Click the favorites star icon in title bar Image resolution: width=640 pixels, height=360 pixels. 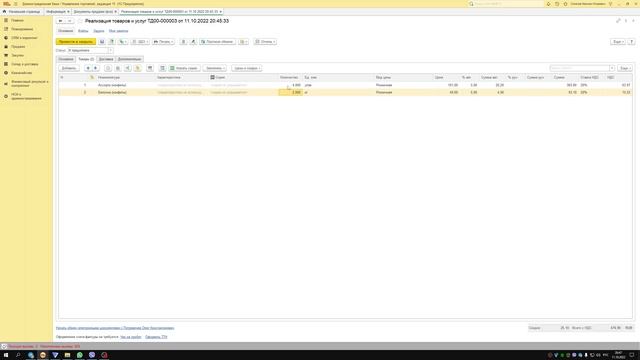coord(565,4)
